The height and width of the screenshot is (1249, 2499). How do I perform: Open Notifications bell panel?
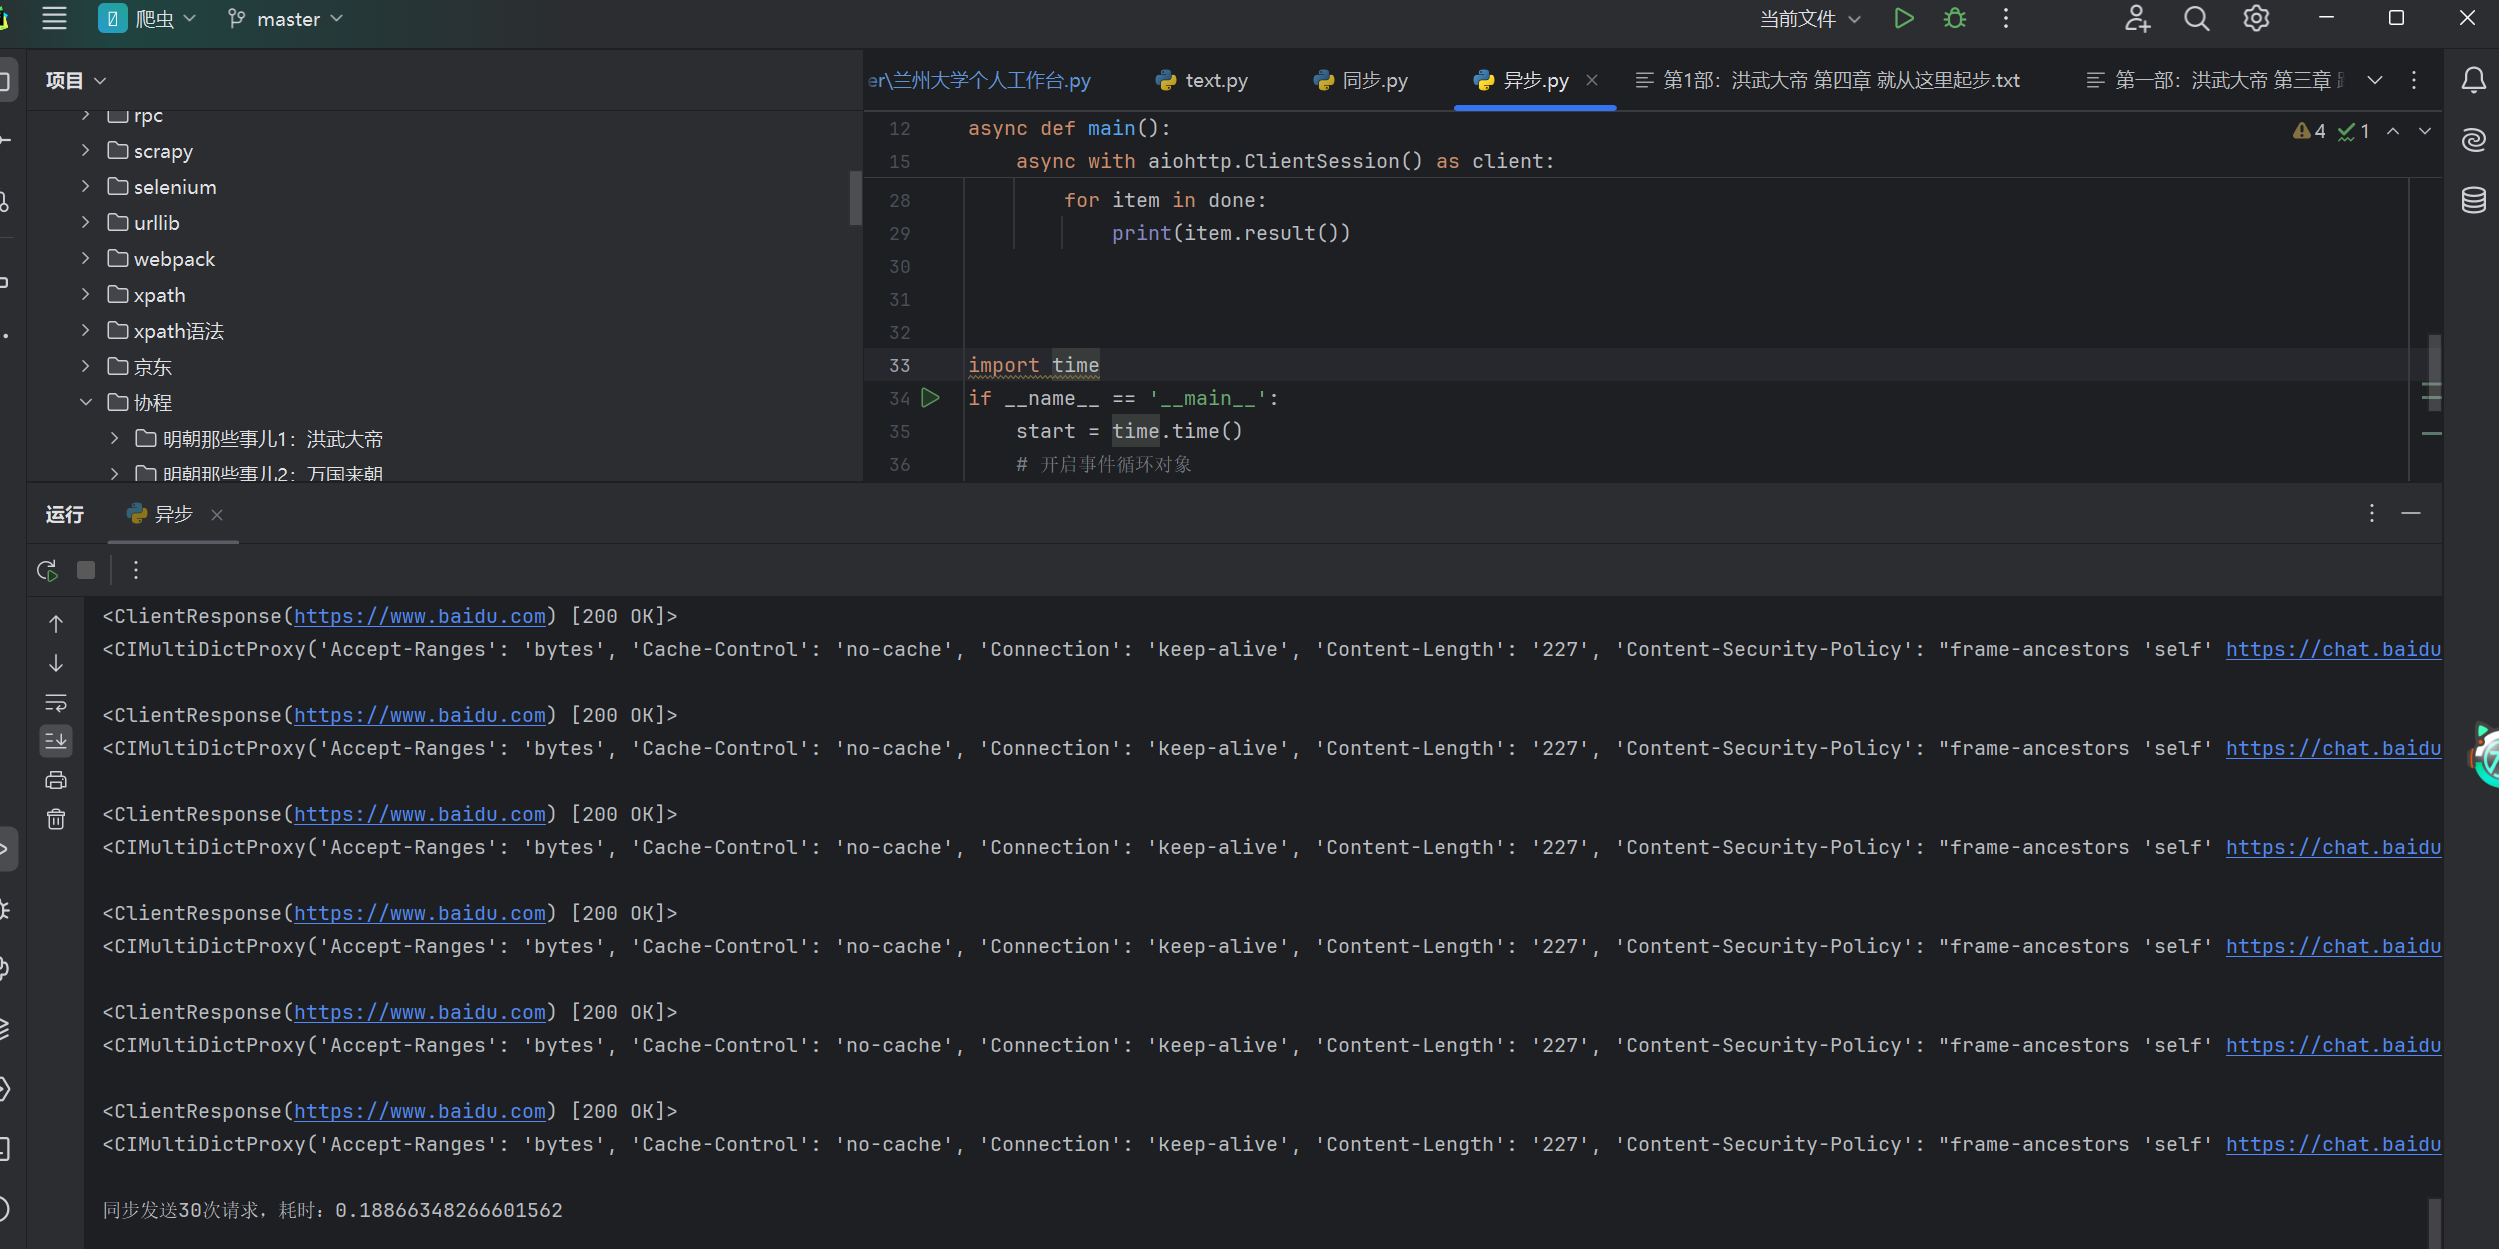click(2473, 80)
